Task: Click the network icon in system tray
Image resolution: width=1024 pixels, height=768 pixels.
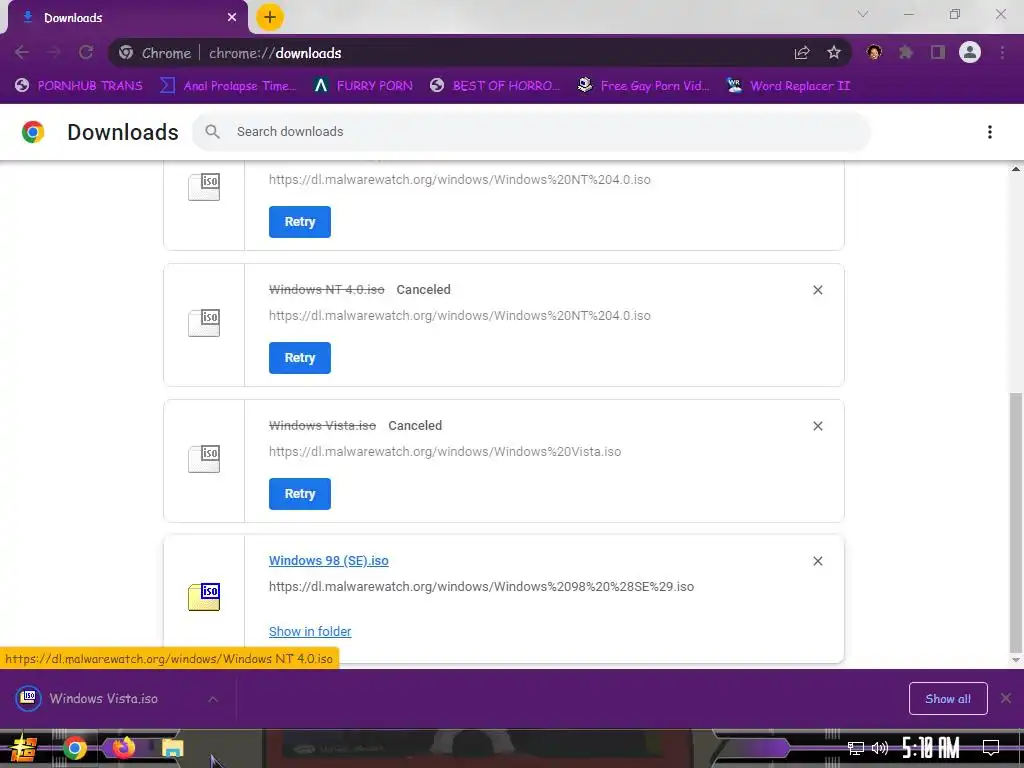Action: pos(855,748)
